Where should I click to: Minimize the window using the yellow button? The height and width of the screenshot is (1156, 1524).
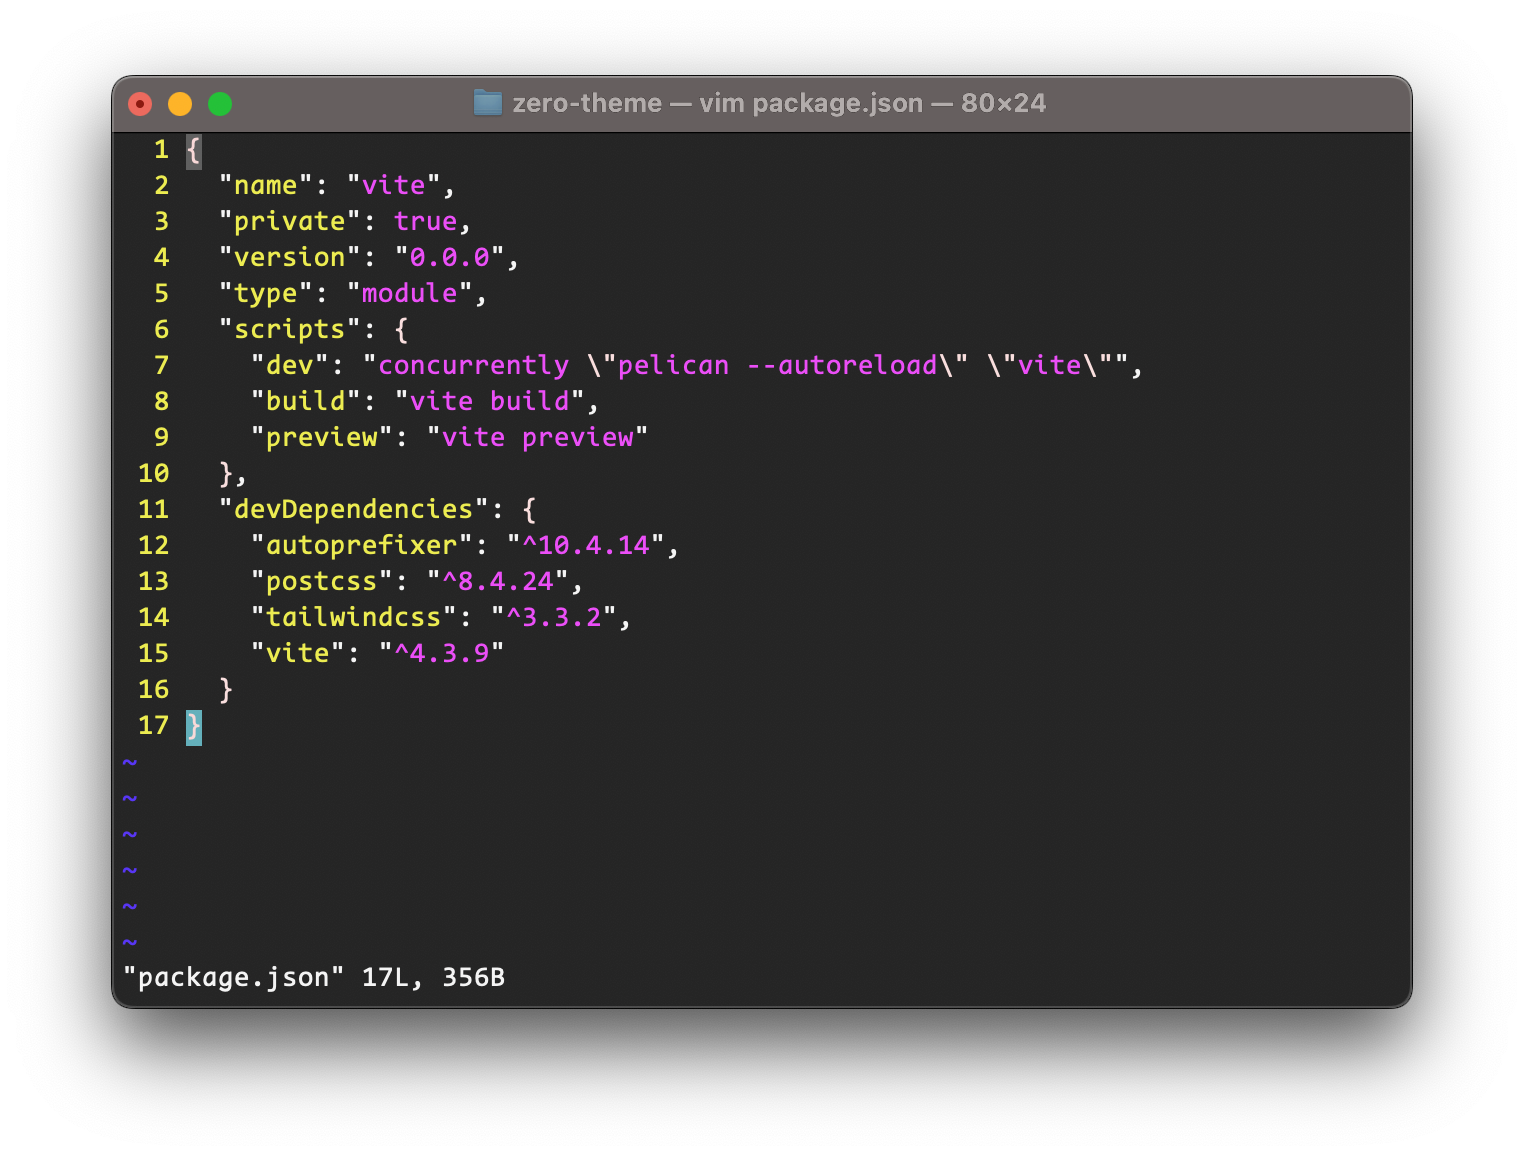pos(180,104)
